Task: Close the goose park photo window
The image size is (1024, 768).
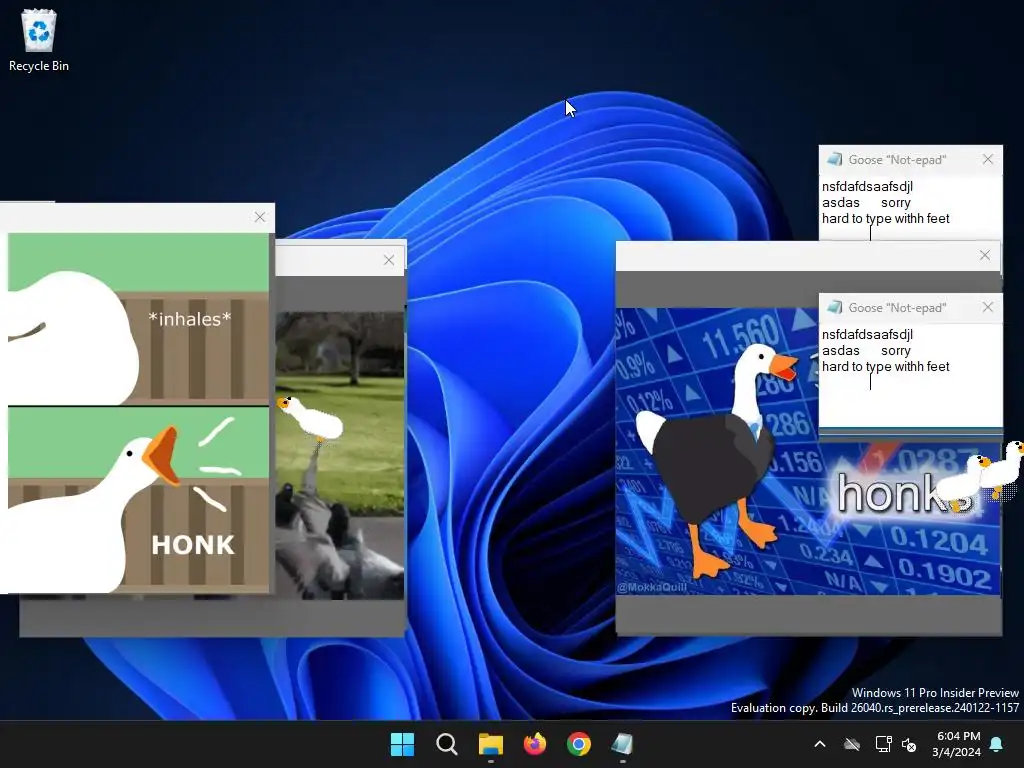Action: (x=389, y=260)
